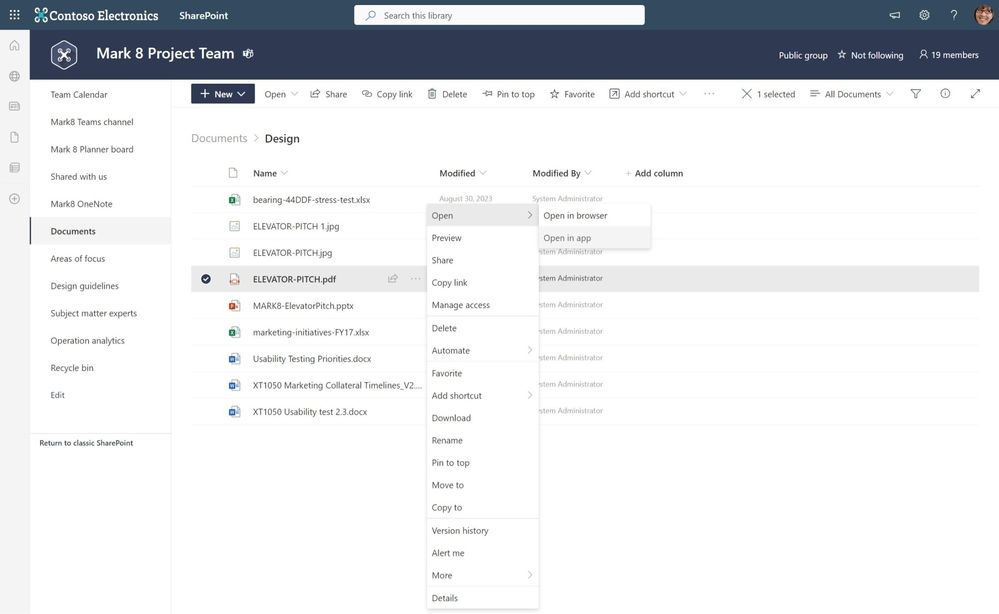Open the Name column sort dropdown
The width and height of the screenshot is (999, 614).
284,173
